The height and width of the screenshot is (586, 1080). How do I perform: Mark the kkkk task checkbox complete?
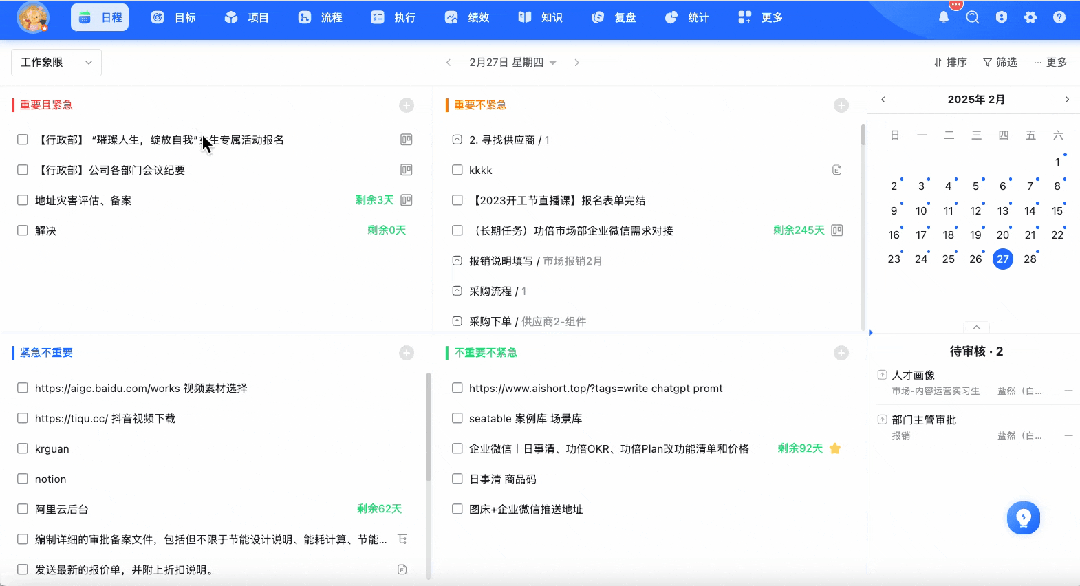(457, 169)
